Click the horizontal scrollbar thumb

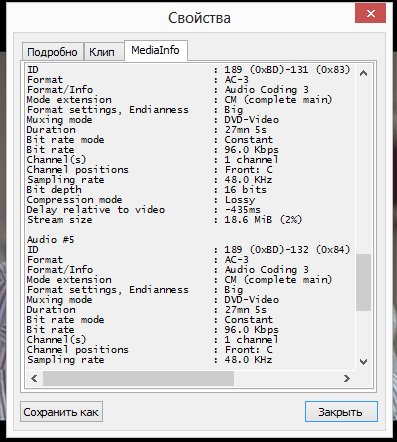pyautogui.click(x=138, y=378)
